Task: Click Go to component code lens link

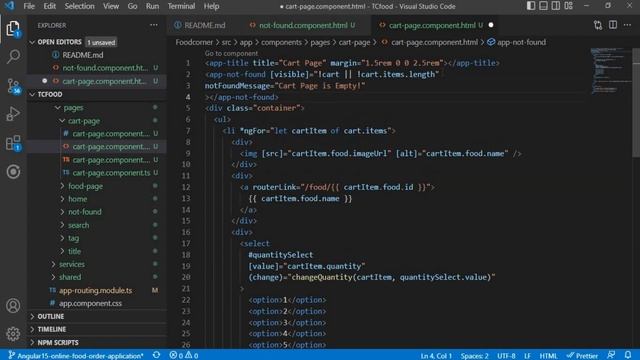Action: pos(231,53)
